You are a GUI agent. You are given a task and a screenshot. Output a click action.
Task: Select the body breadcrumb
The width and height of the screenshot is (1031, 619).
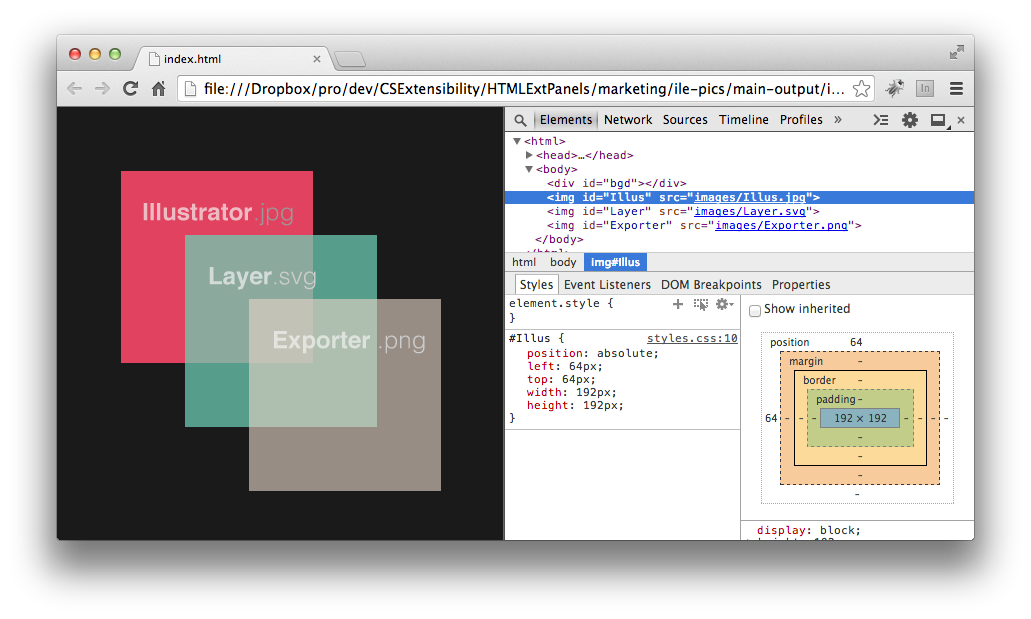(563, 262)
